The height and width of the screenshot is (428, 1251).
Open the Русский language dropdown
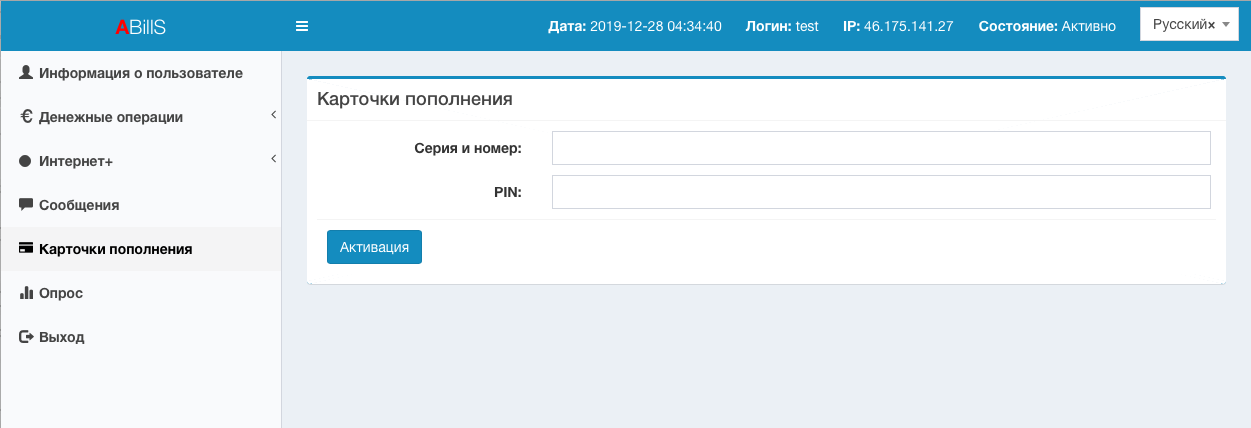coord(1225,25)
